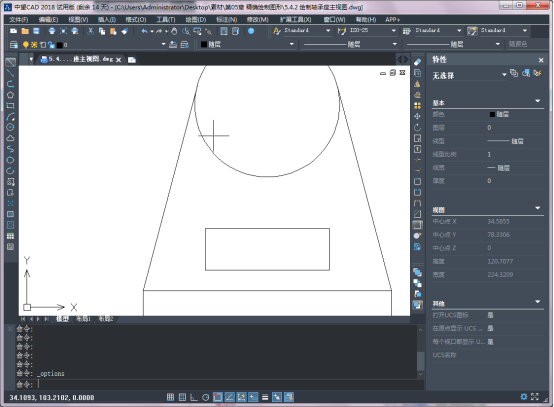Screen dimensions: 554x407
Task: Toggle ortho mode in status bar
Action: click(194, 397)
